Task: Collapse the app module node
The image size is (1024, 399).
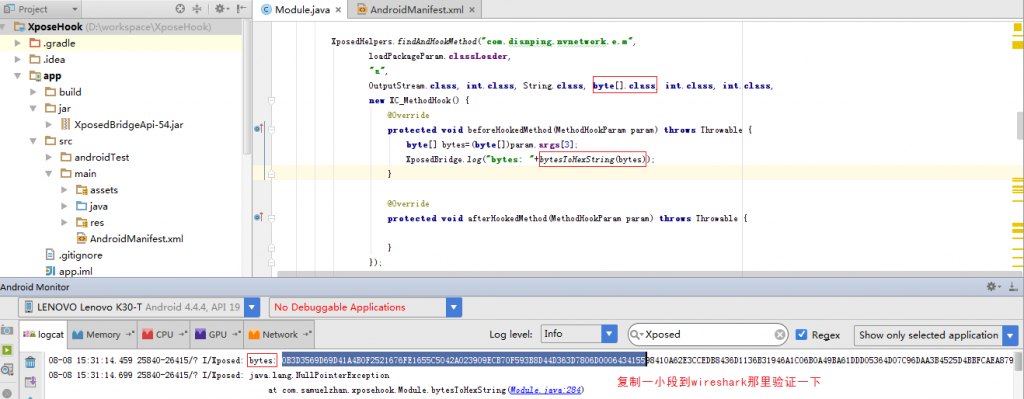Action: (18, 76)
